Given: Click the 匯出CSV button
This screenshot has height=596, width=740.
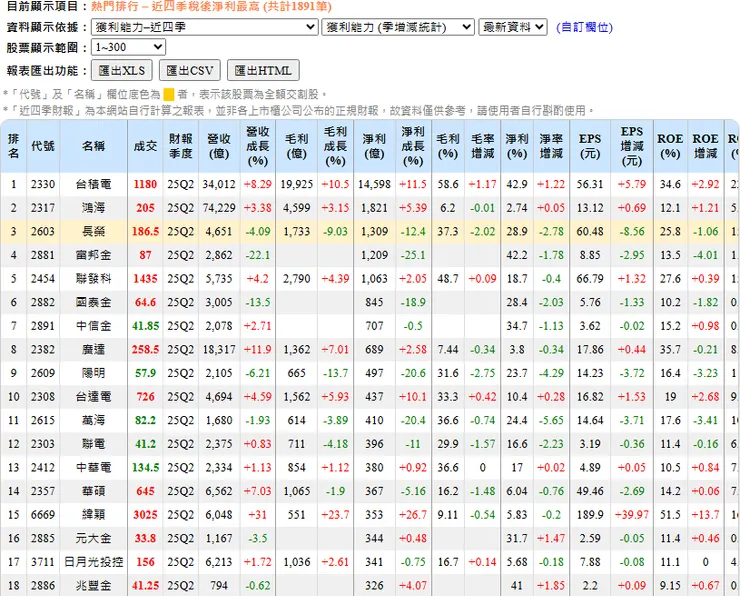Looking at the screenshot, I should tap(190, 71).
